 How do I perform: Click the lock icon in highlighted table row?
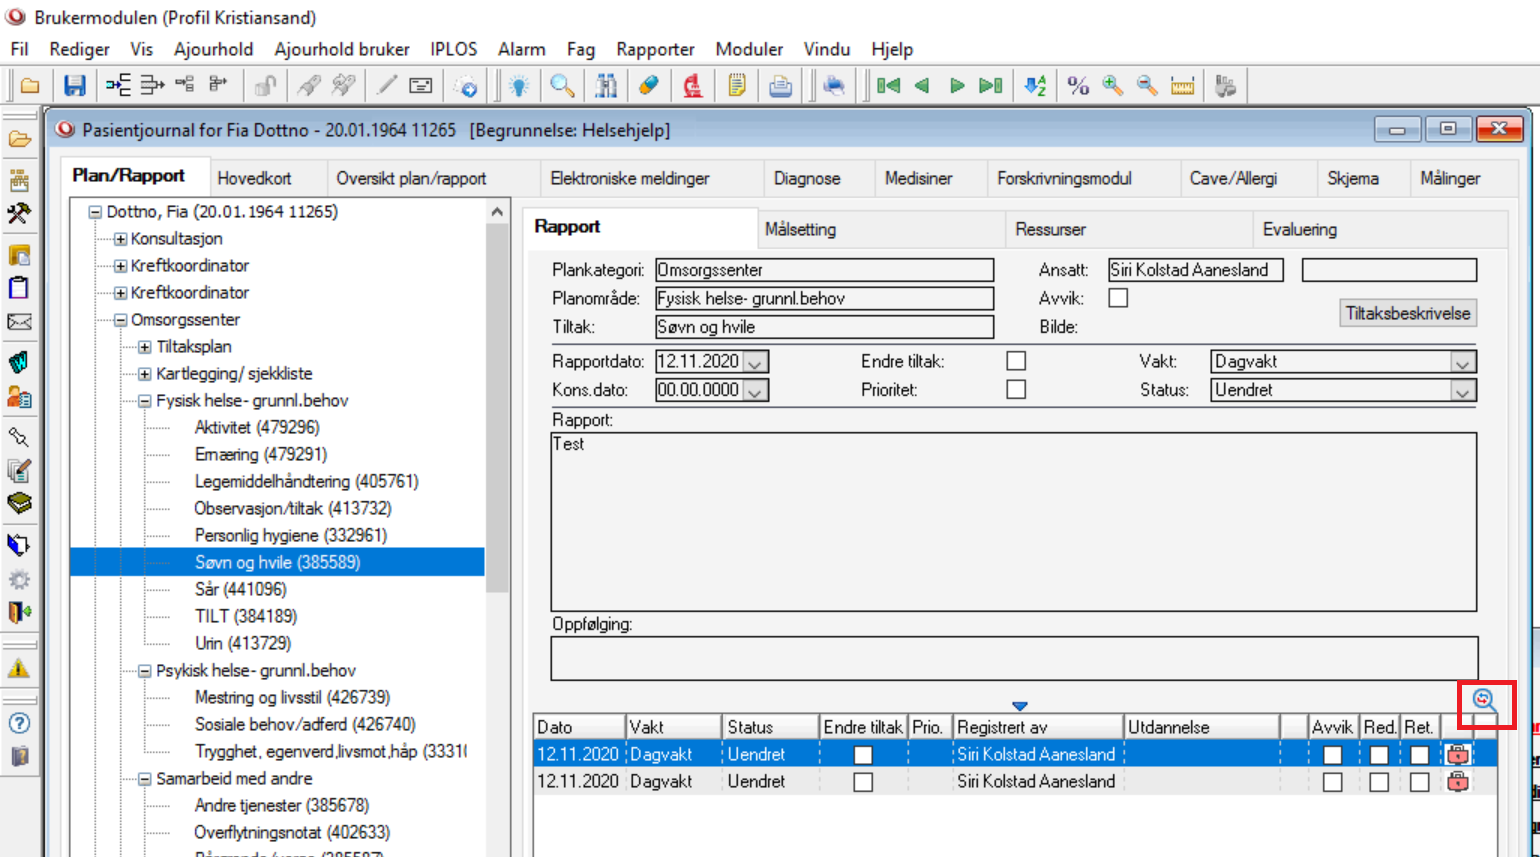point(1458,754)
